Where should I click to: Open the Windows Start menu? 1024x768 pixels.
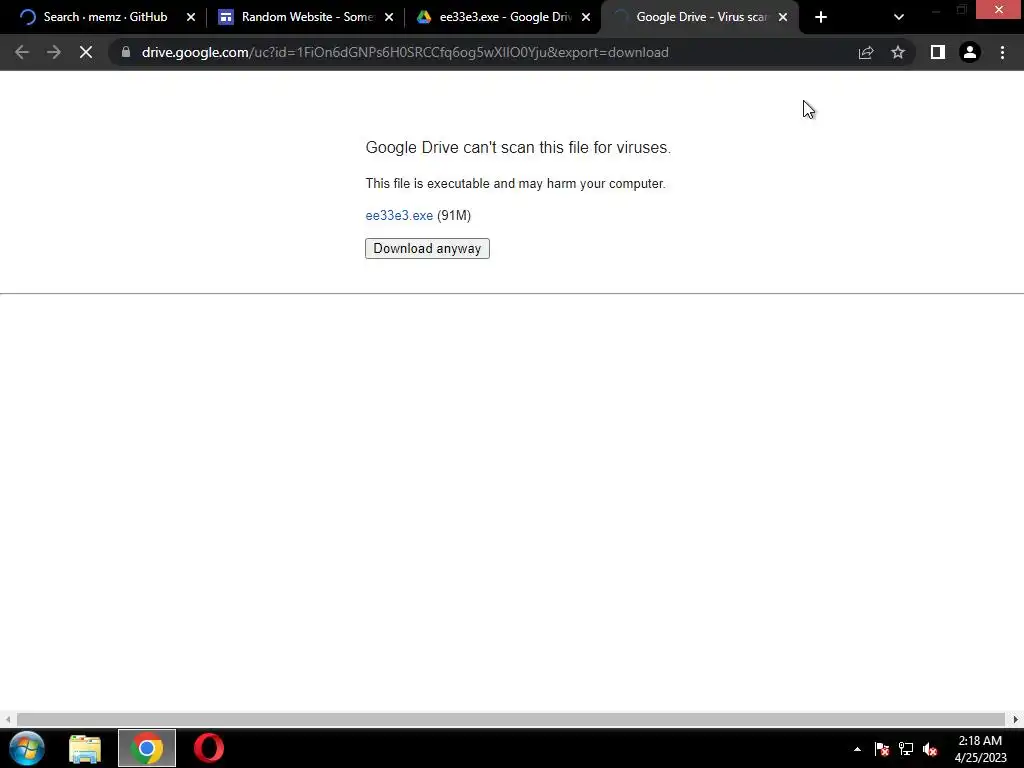tap(27, 748)
